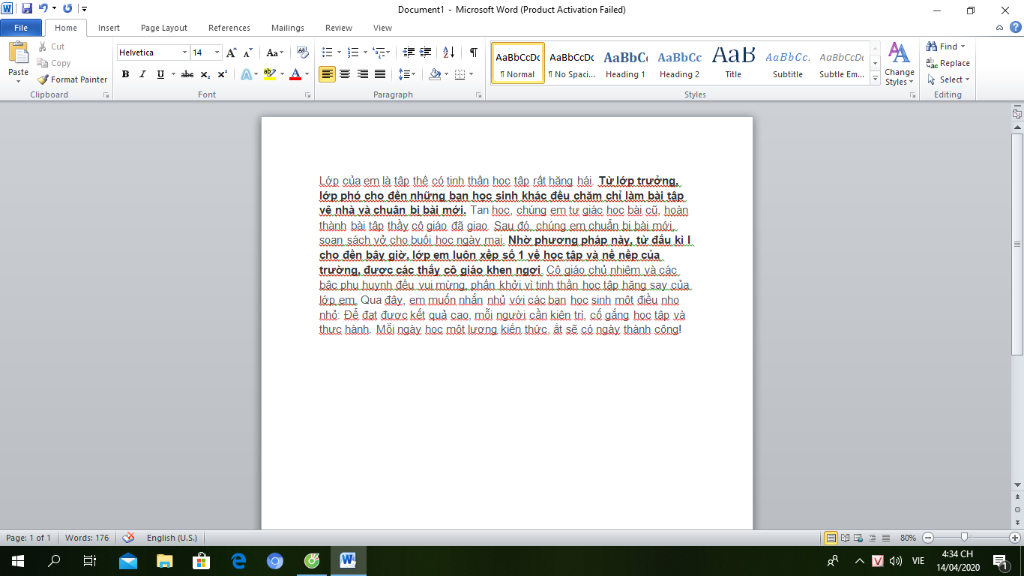Switch to the Insert tab
The image size is (1024, 576).
[x=109, y=28]
